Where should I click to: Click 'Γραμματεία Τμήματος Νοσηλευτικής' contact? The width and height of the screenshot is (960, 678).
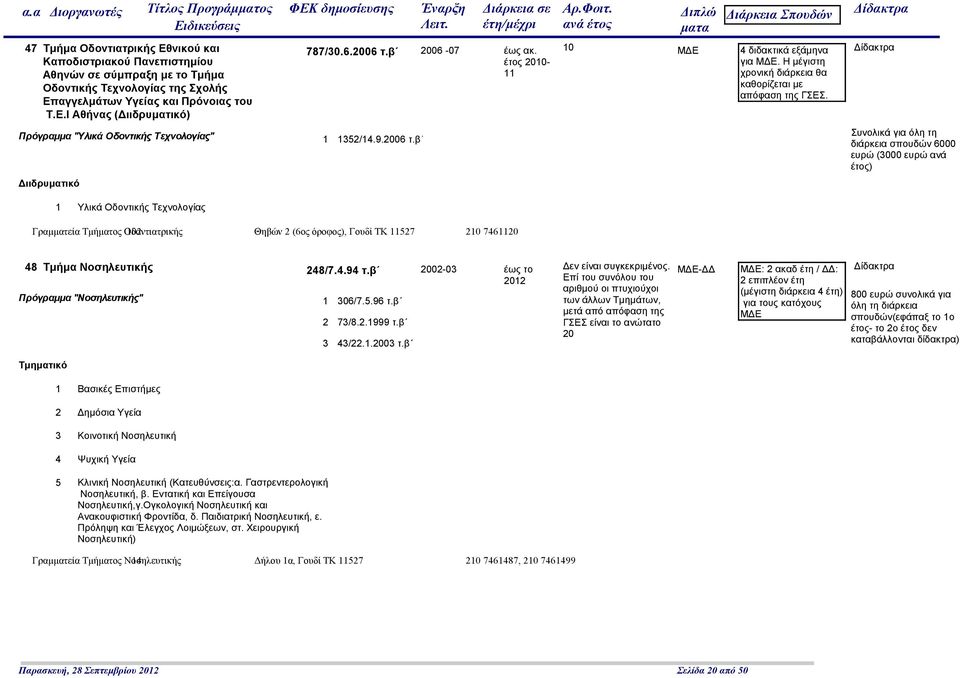pyautogui.click(x=107, y=560)
